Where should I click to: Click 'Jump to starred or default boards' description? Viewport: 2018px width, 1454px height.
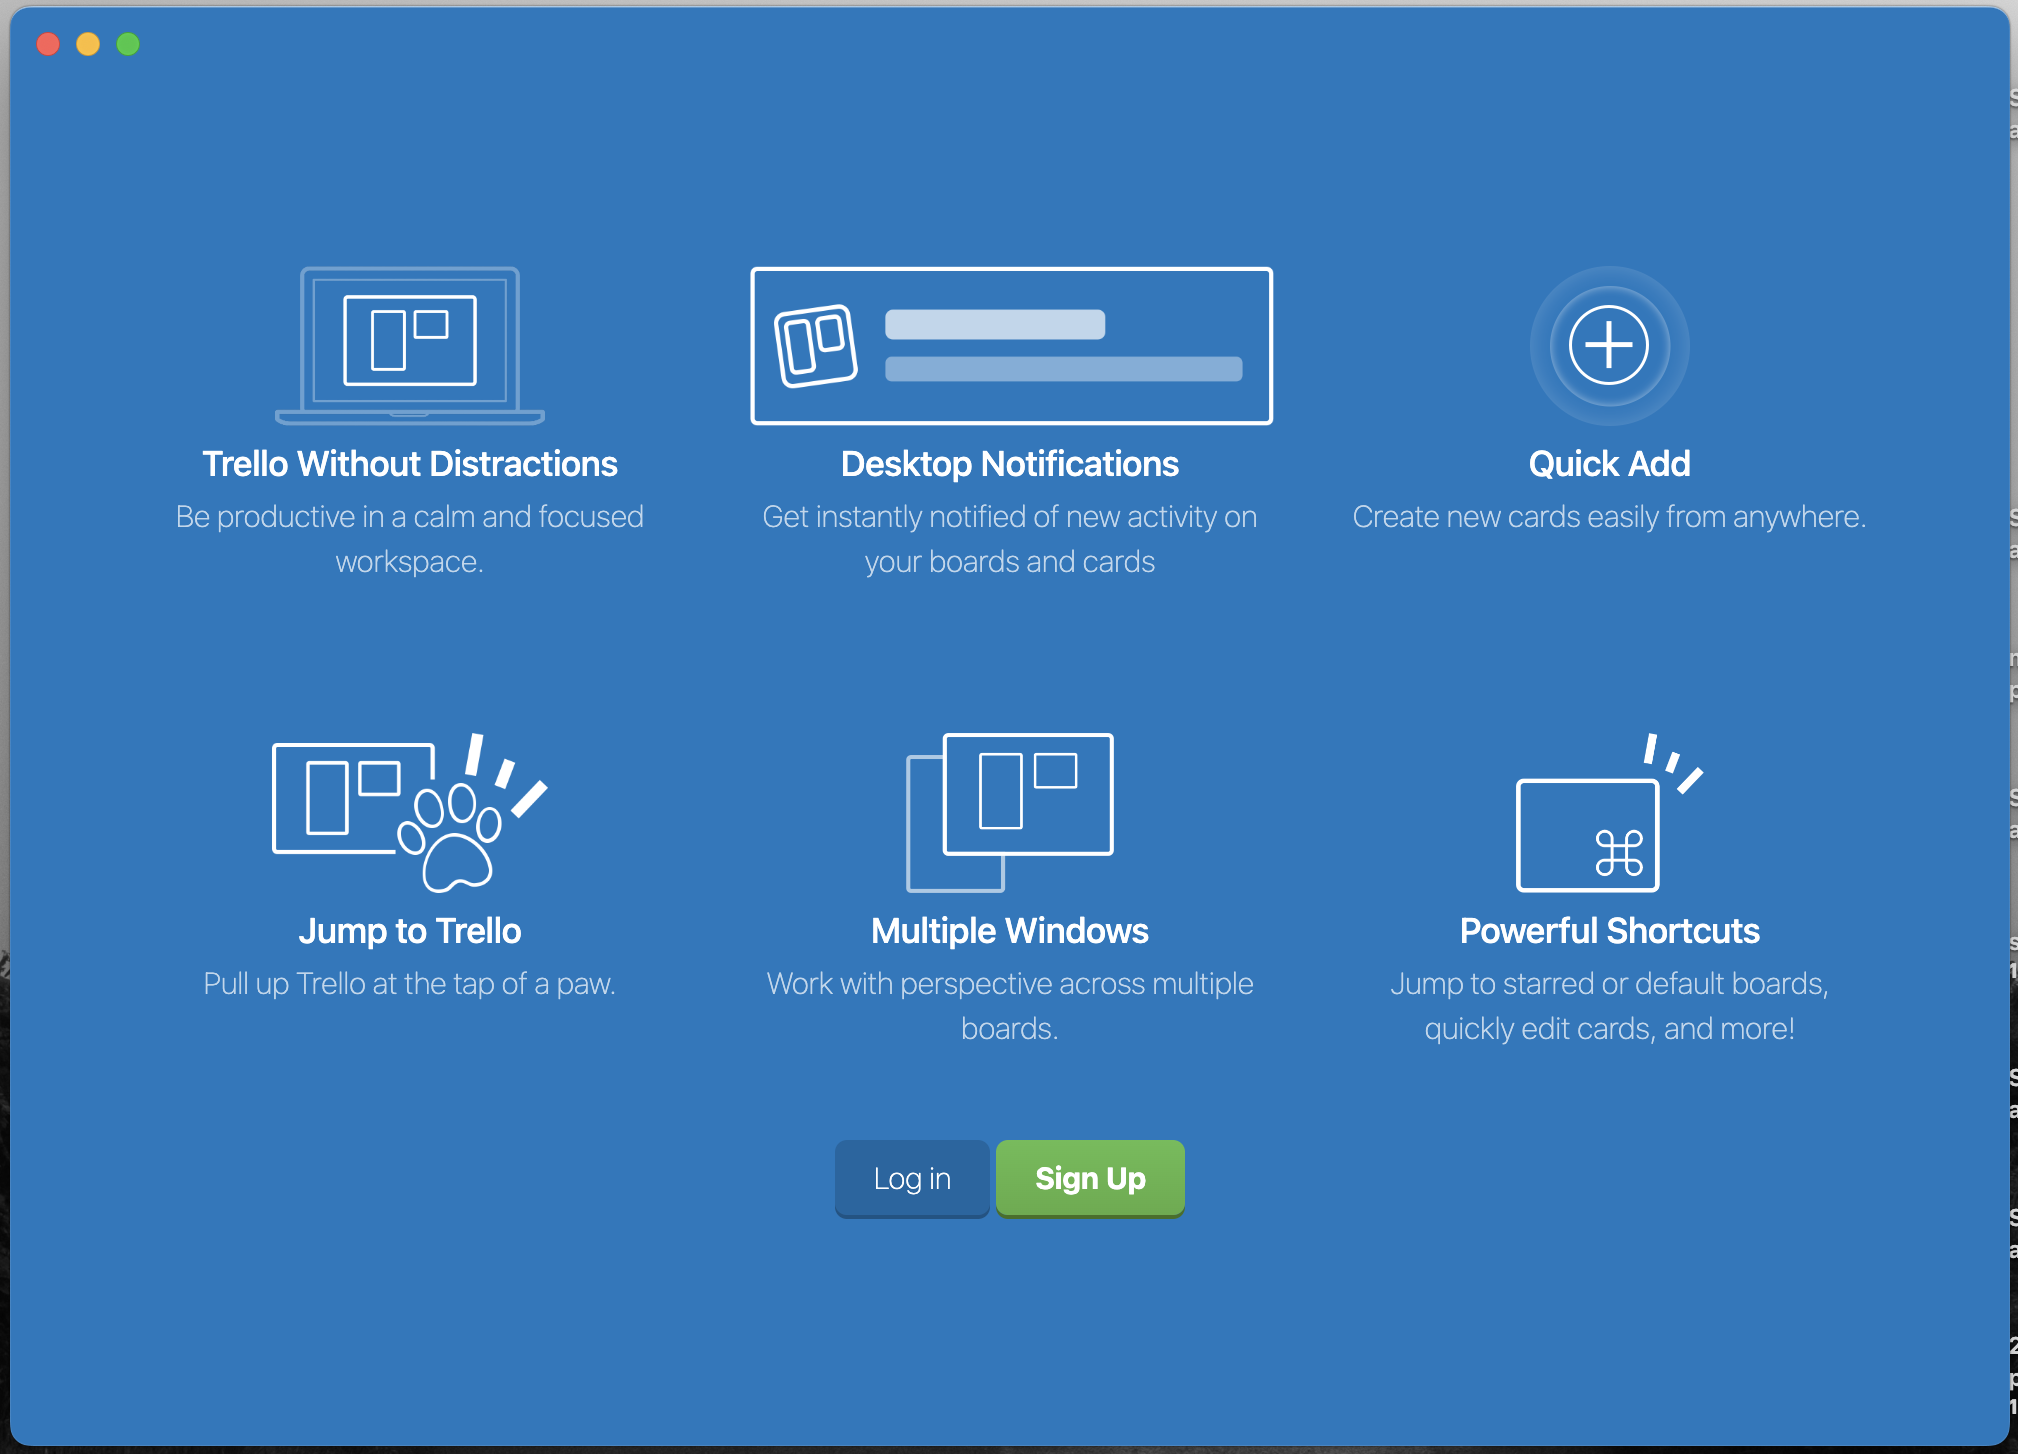1609,1006
